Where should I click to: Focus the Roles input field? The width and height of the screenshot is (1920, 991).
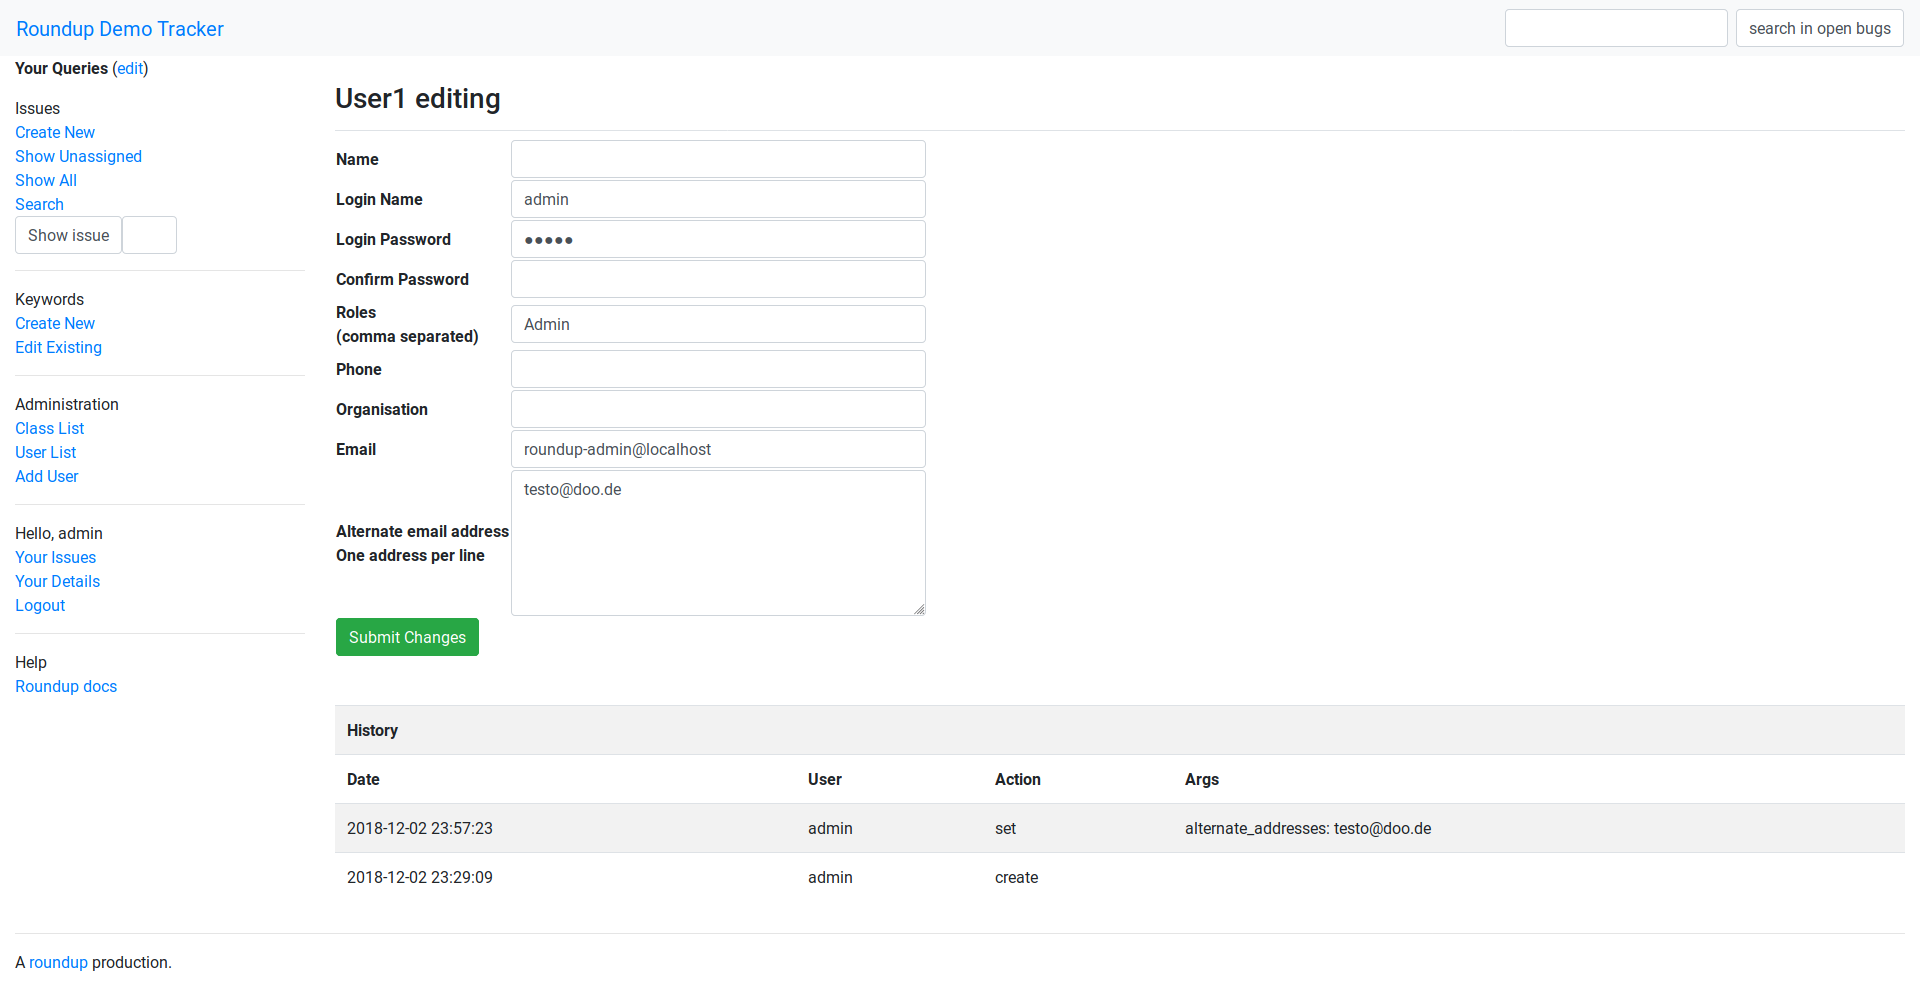718,324
